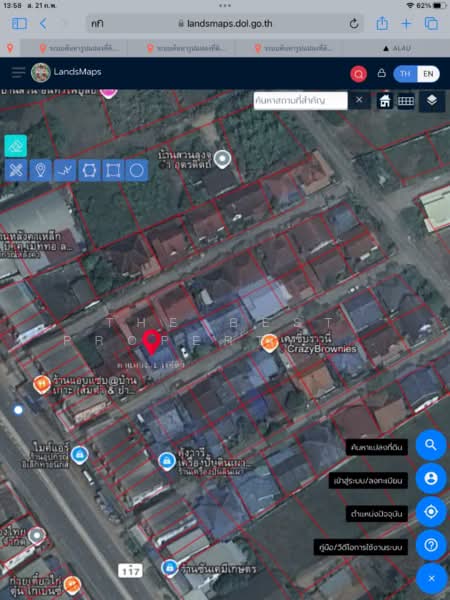Open the map layers selector
450x600 pixels.
pos(432,101)
